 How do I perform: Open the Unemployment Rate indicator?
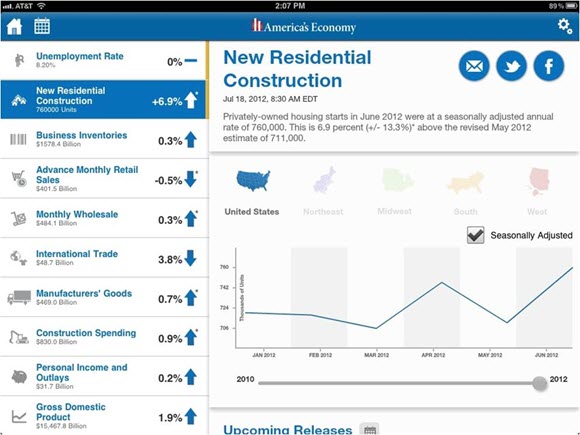click(x=104, y=60)
